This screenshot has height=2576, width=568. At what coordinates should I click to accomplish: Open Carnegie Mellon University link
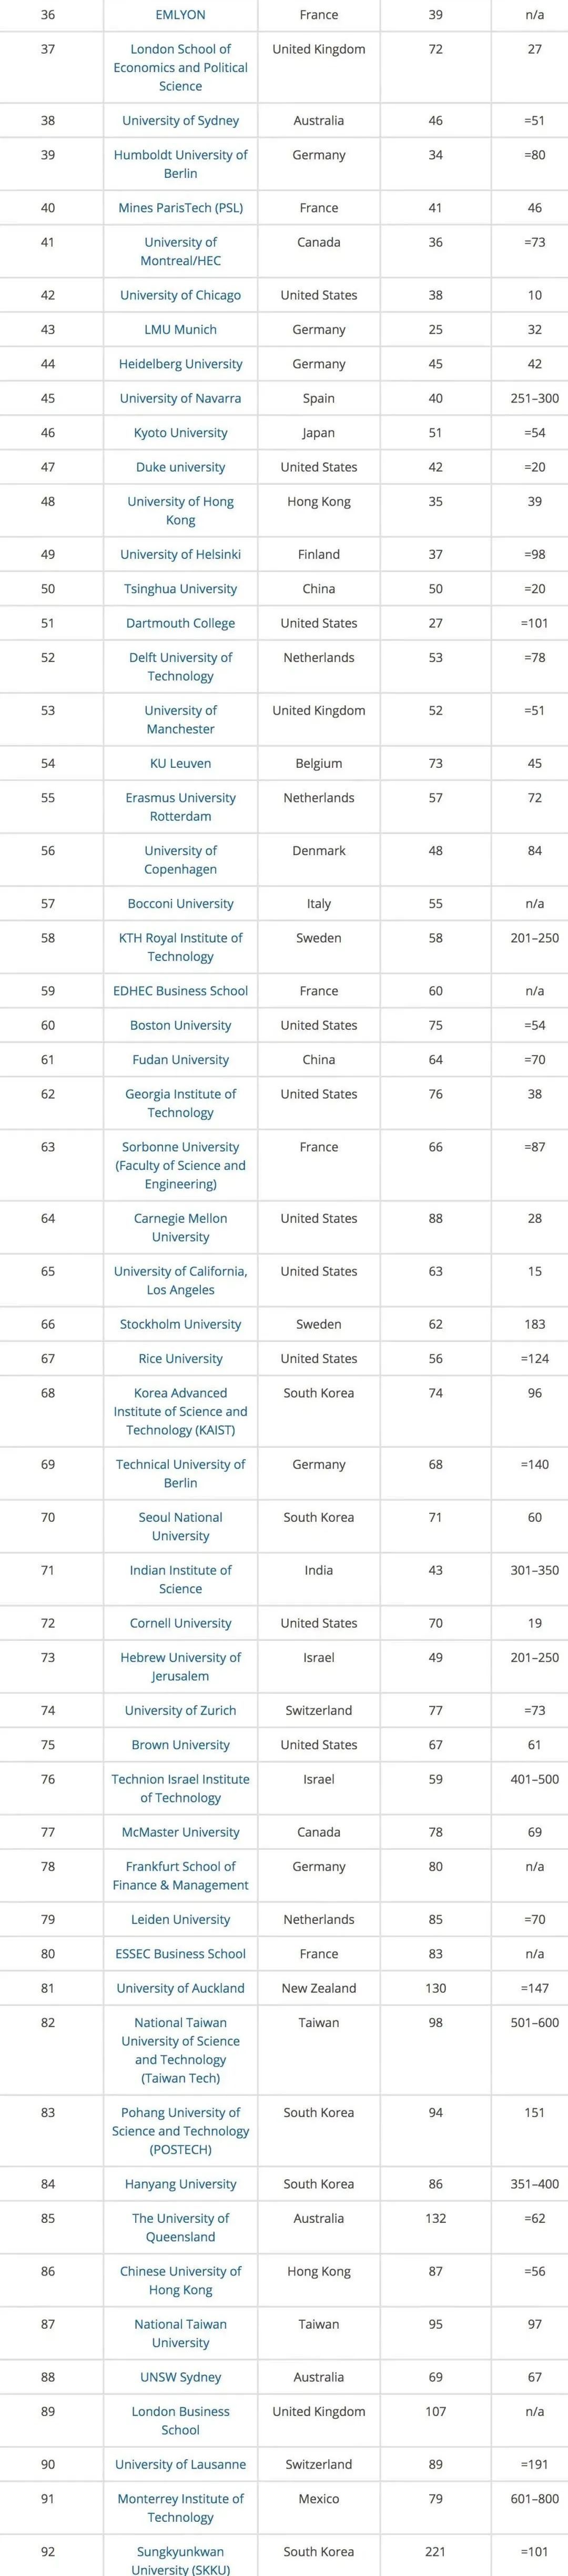180,1227
